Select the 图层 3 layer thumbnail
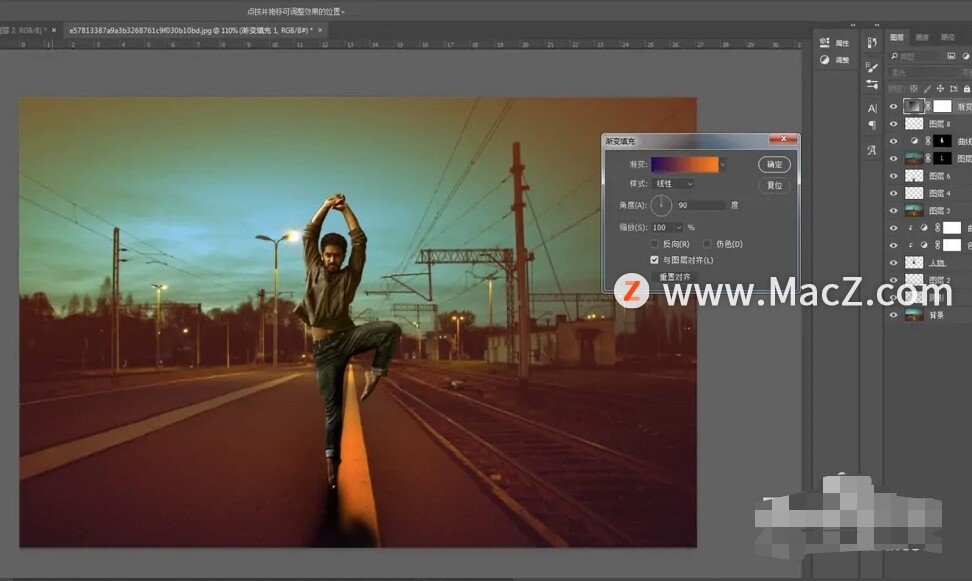The width and height of the screenshot is (972, 581). click(x=914, y=211)
